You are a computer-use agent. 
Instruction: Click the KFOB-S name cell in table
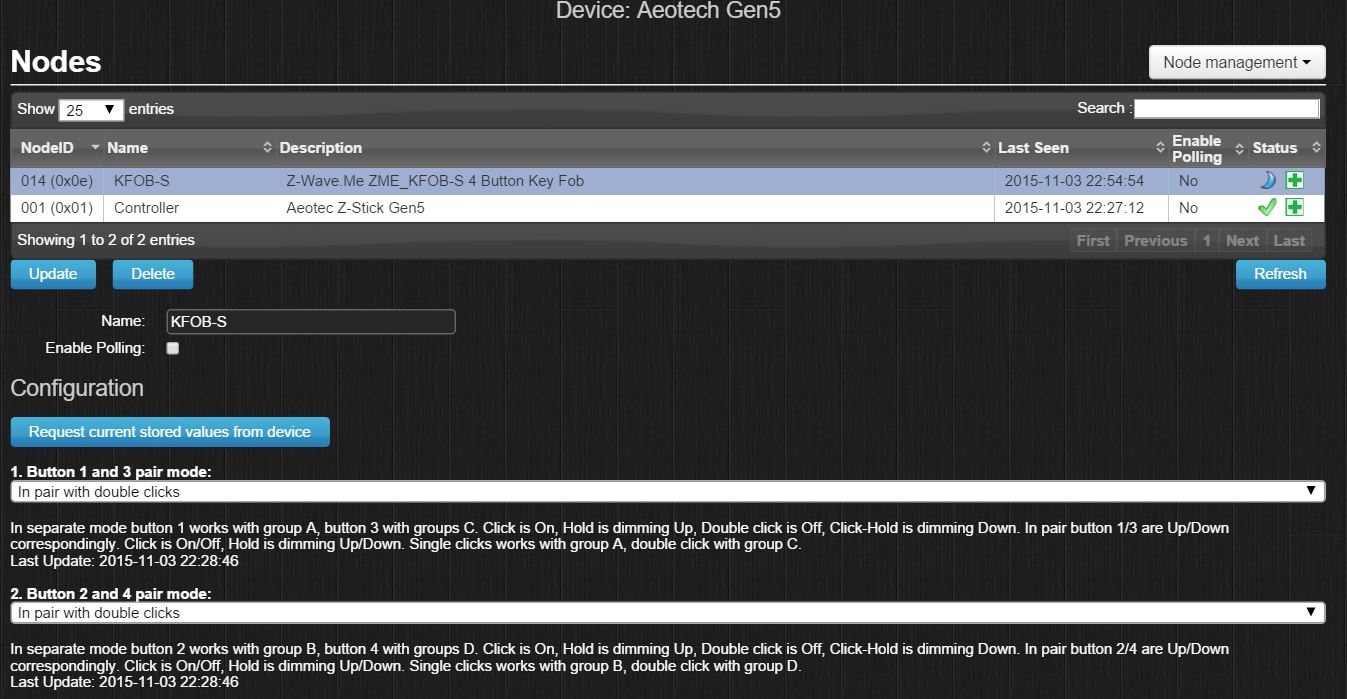[189, 181]
